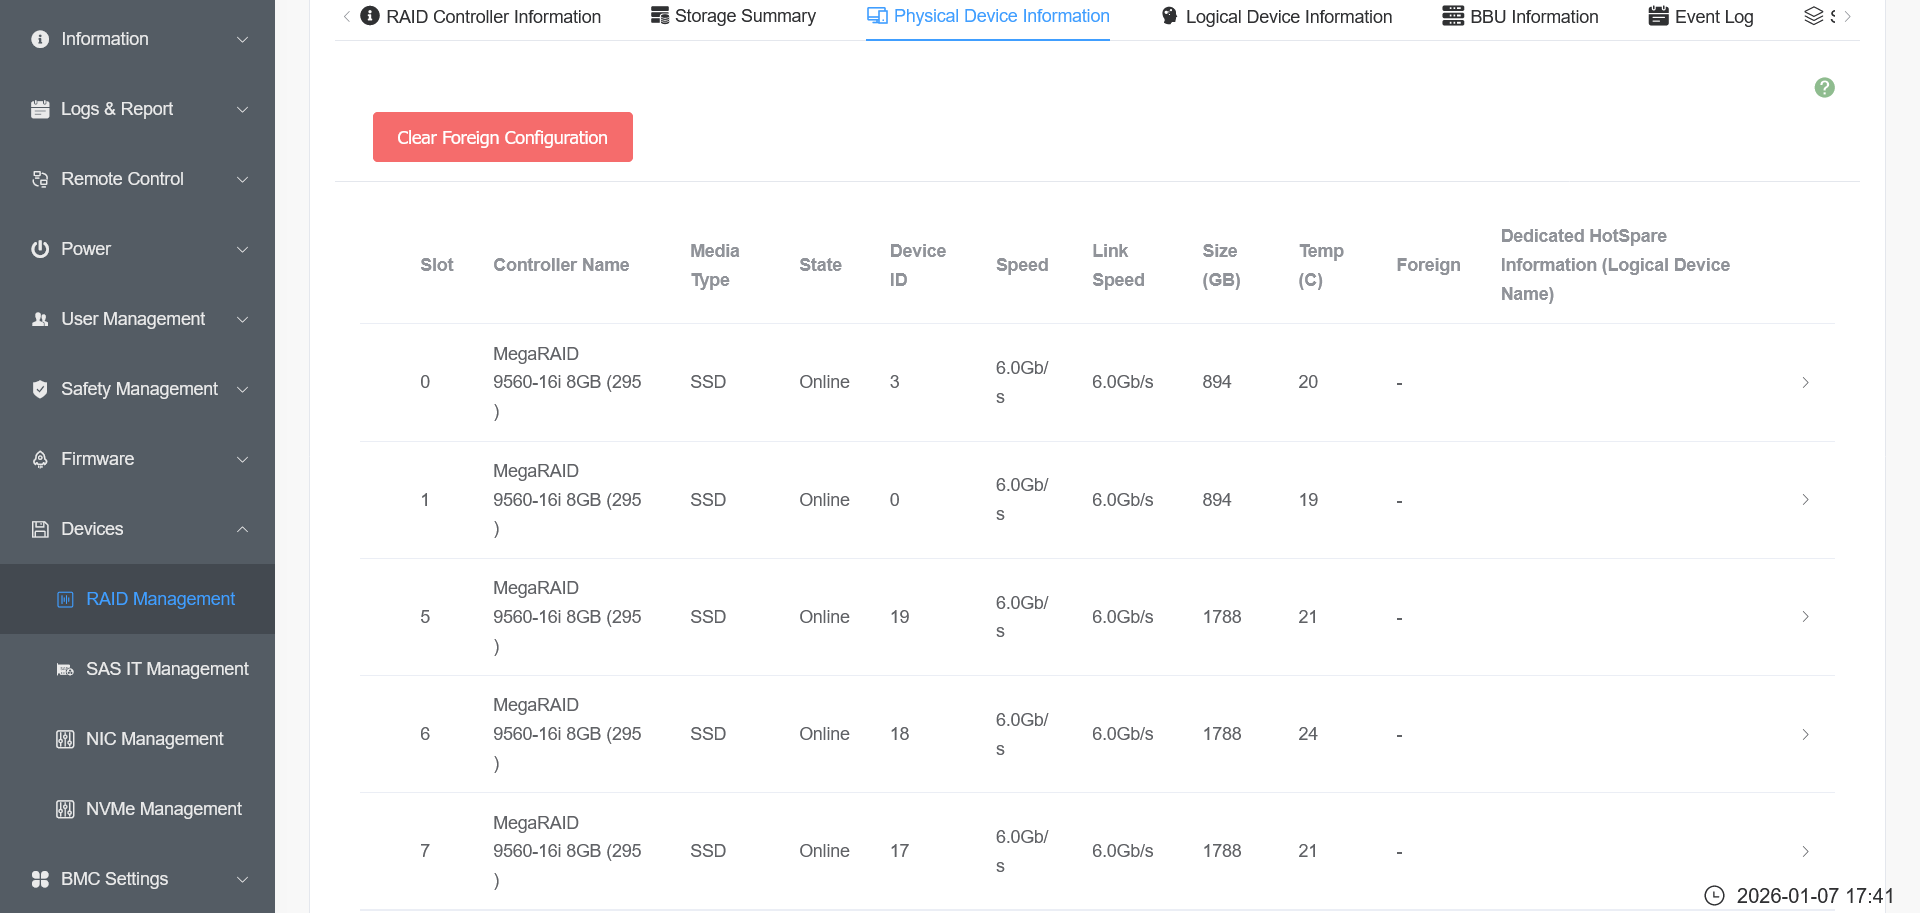Click the Firmware rocket icon in sidebar

click(x=40, y=459)
